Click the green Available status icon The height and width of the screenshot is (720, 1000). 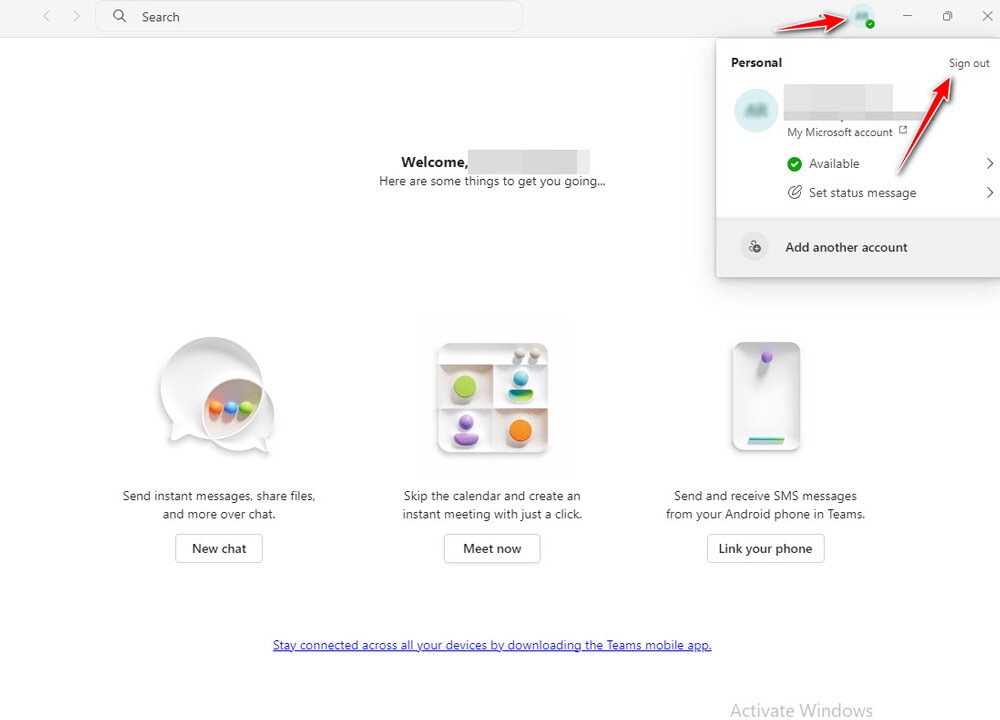794,164
